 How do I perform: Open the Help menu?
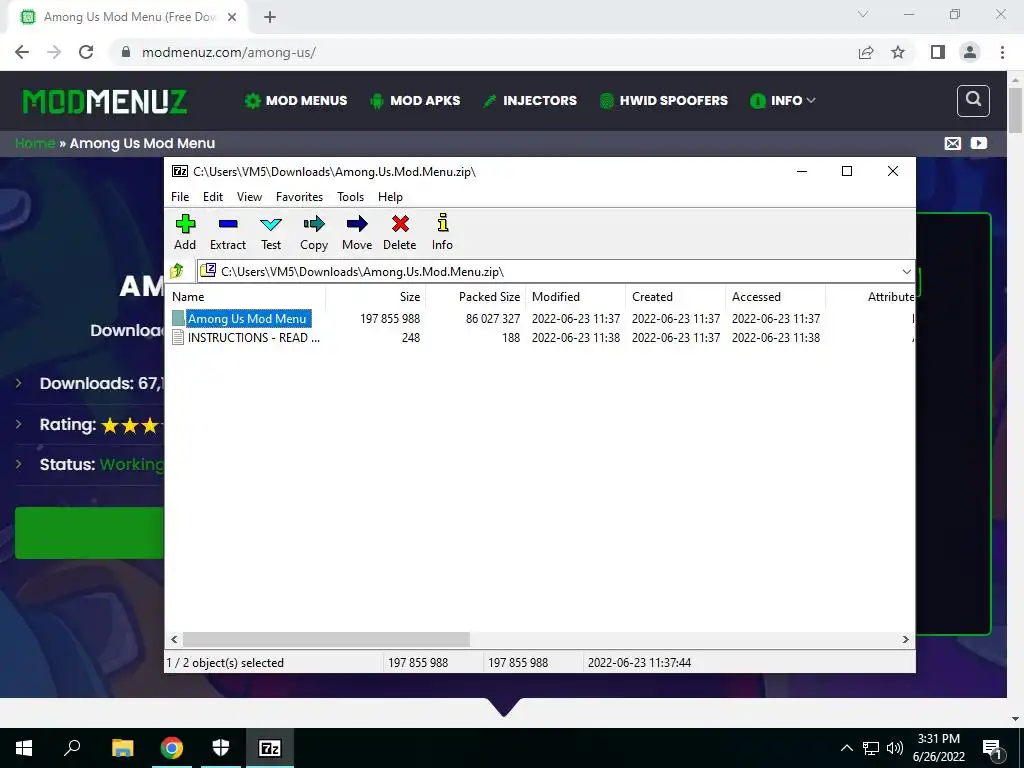tap(391, 197)
